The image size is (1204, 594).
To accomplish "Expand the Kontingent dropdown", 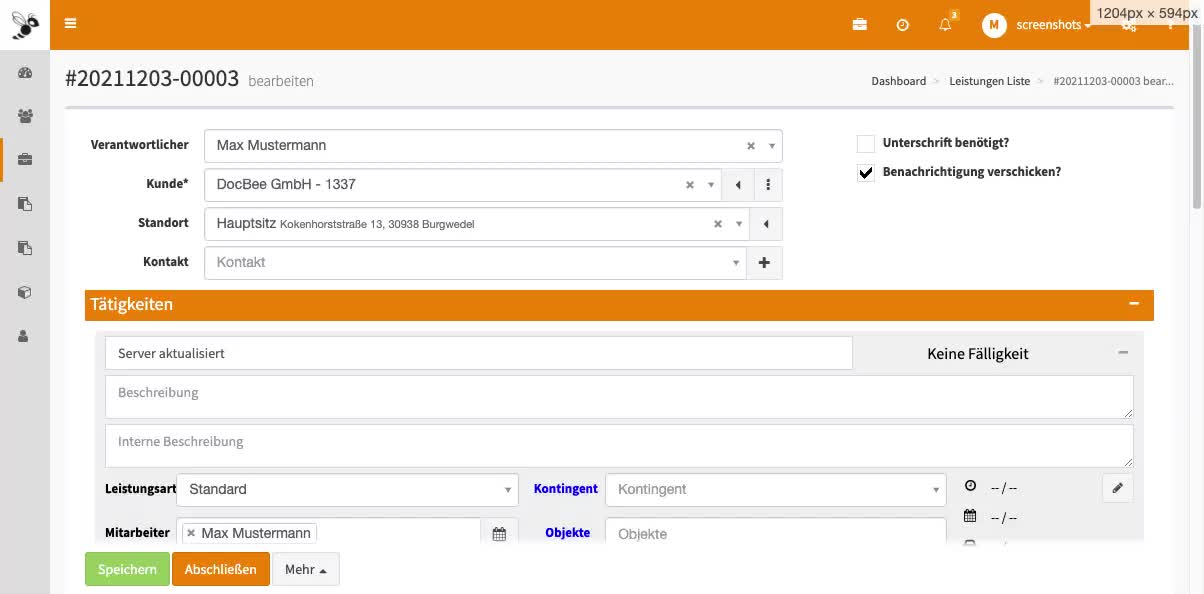I will pos(775,490).
